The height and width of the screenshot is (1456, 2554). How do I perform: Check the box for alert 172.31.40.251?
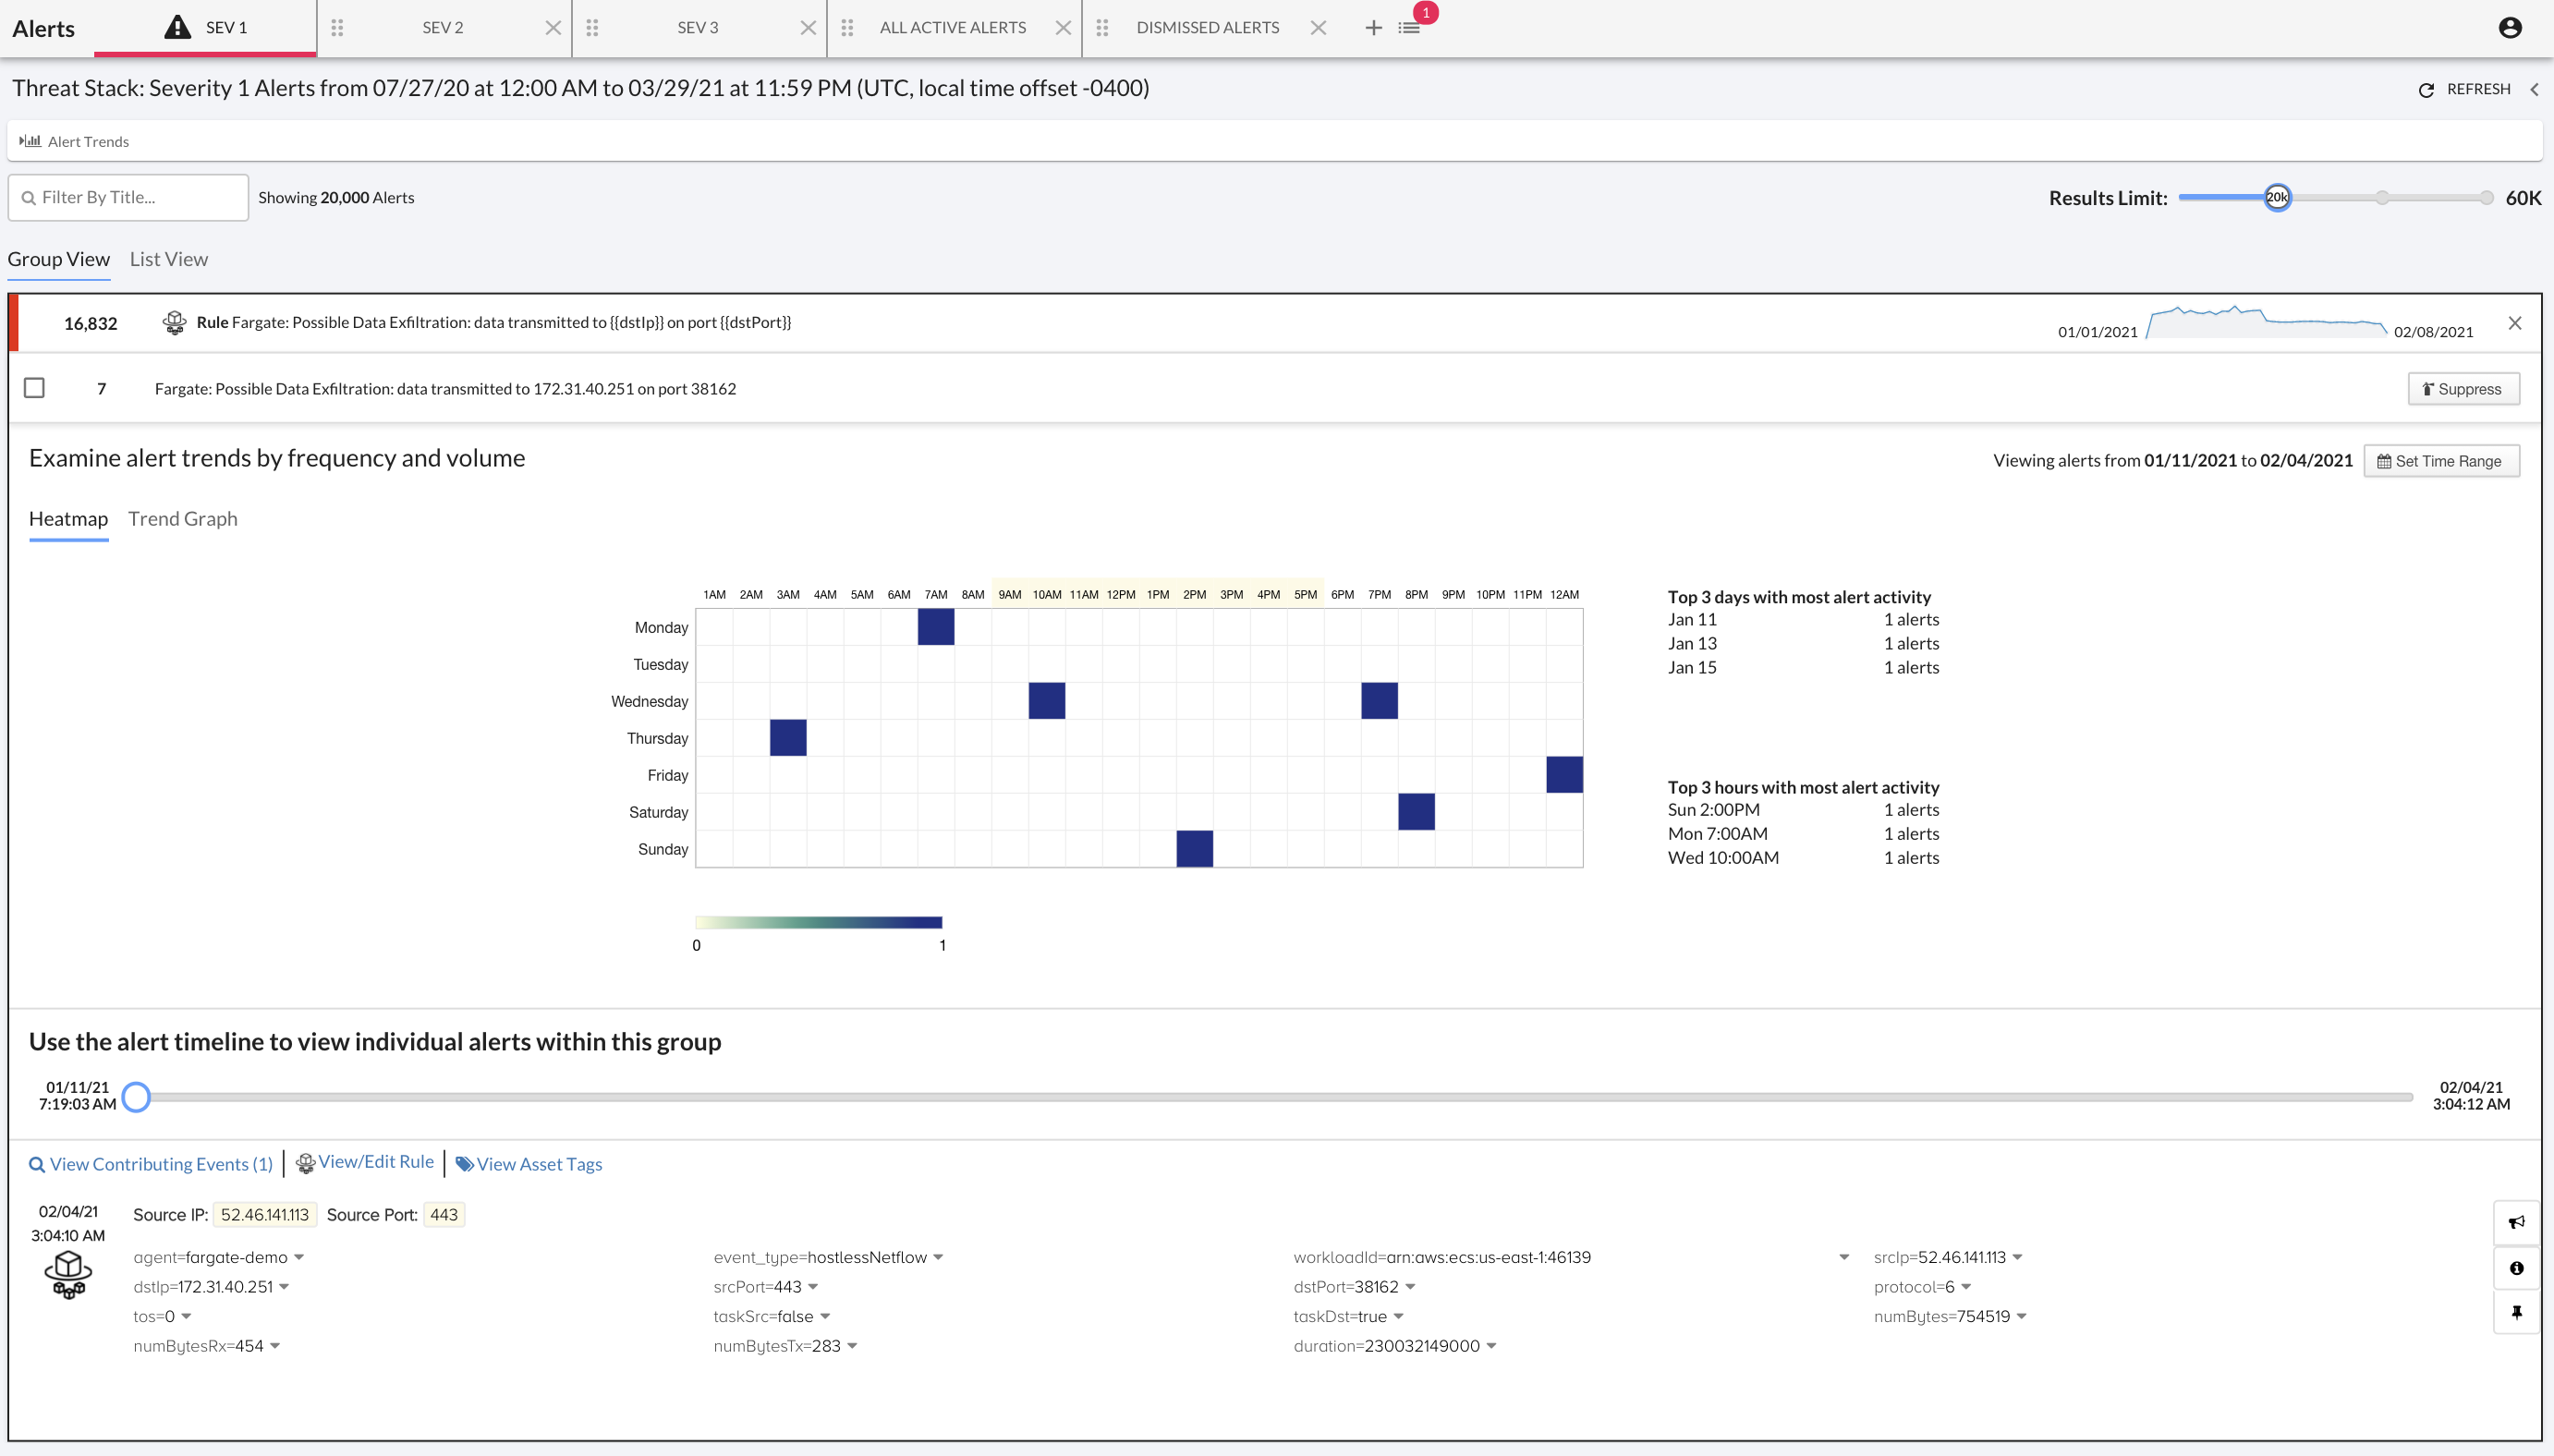click(x=34, y=388)
